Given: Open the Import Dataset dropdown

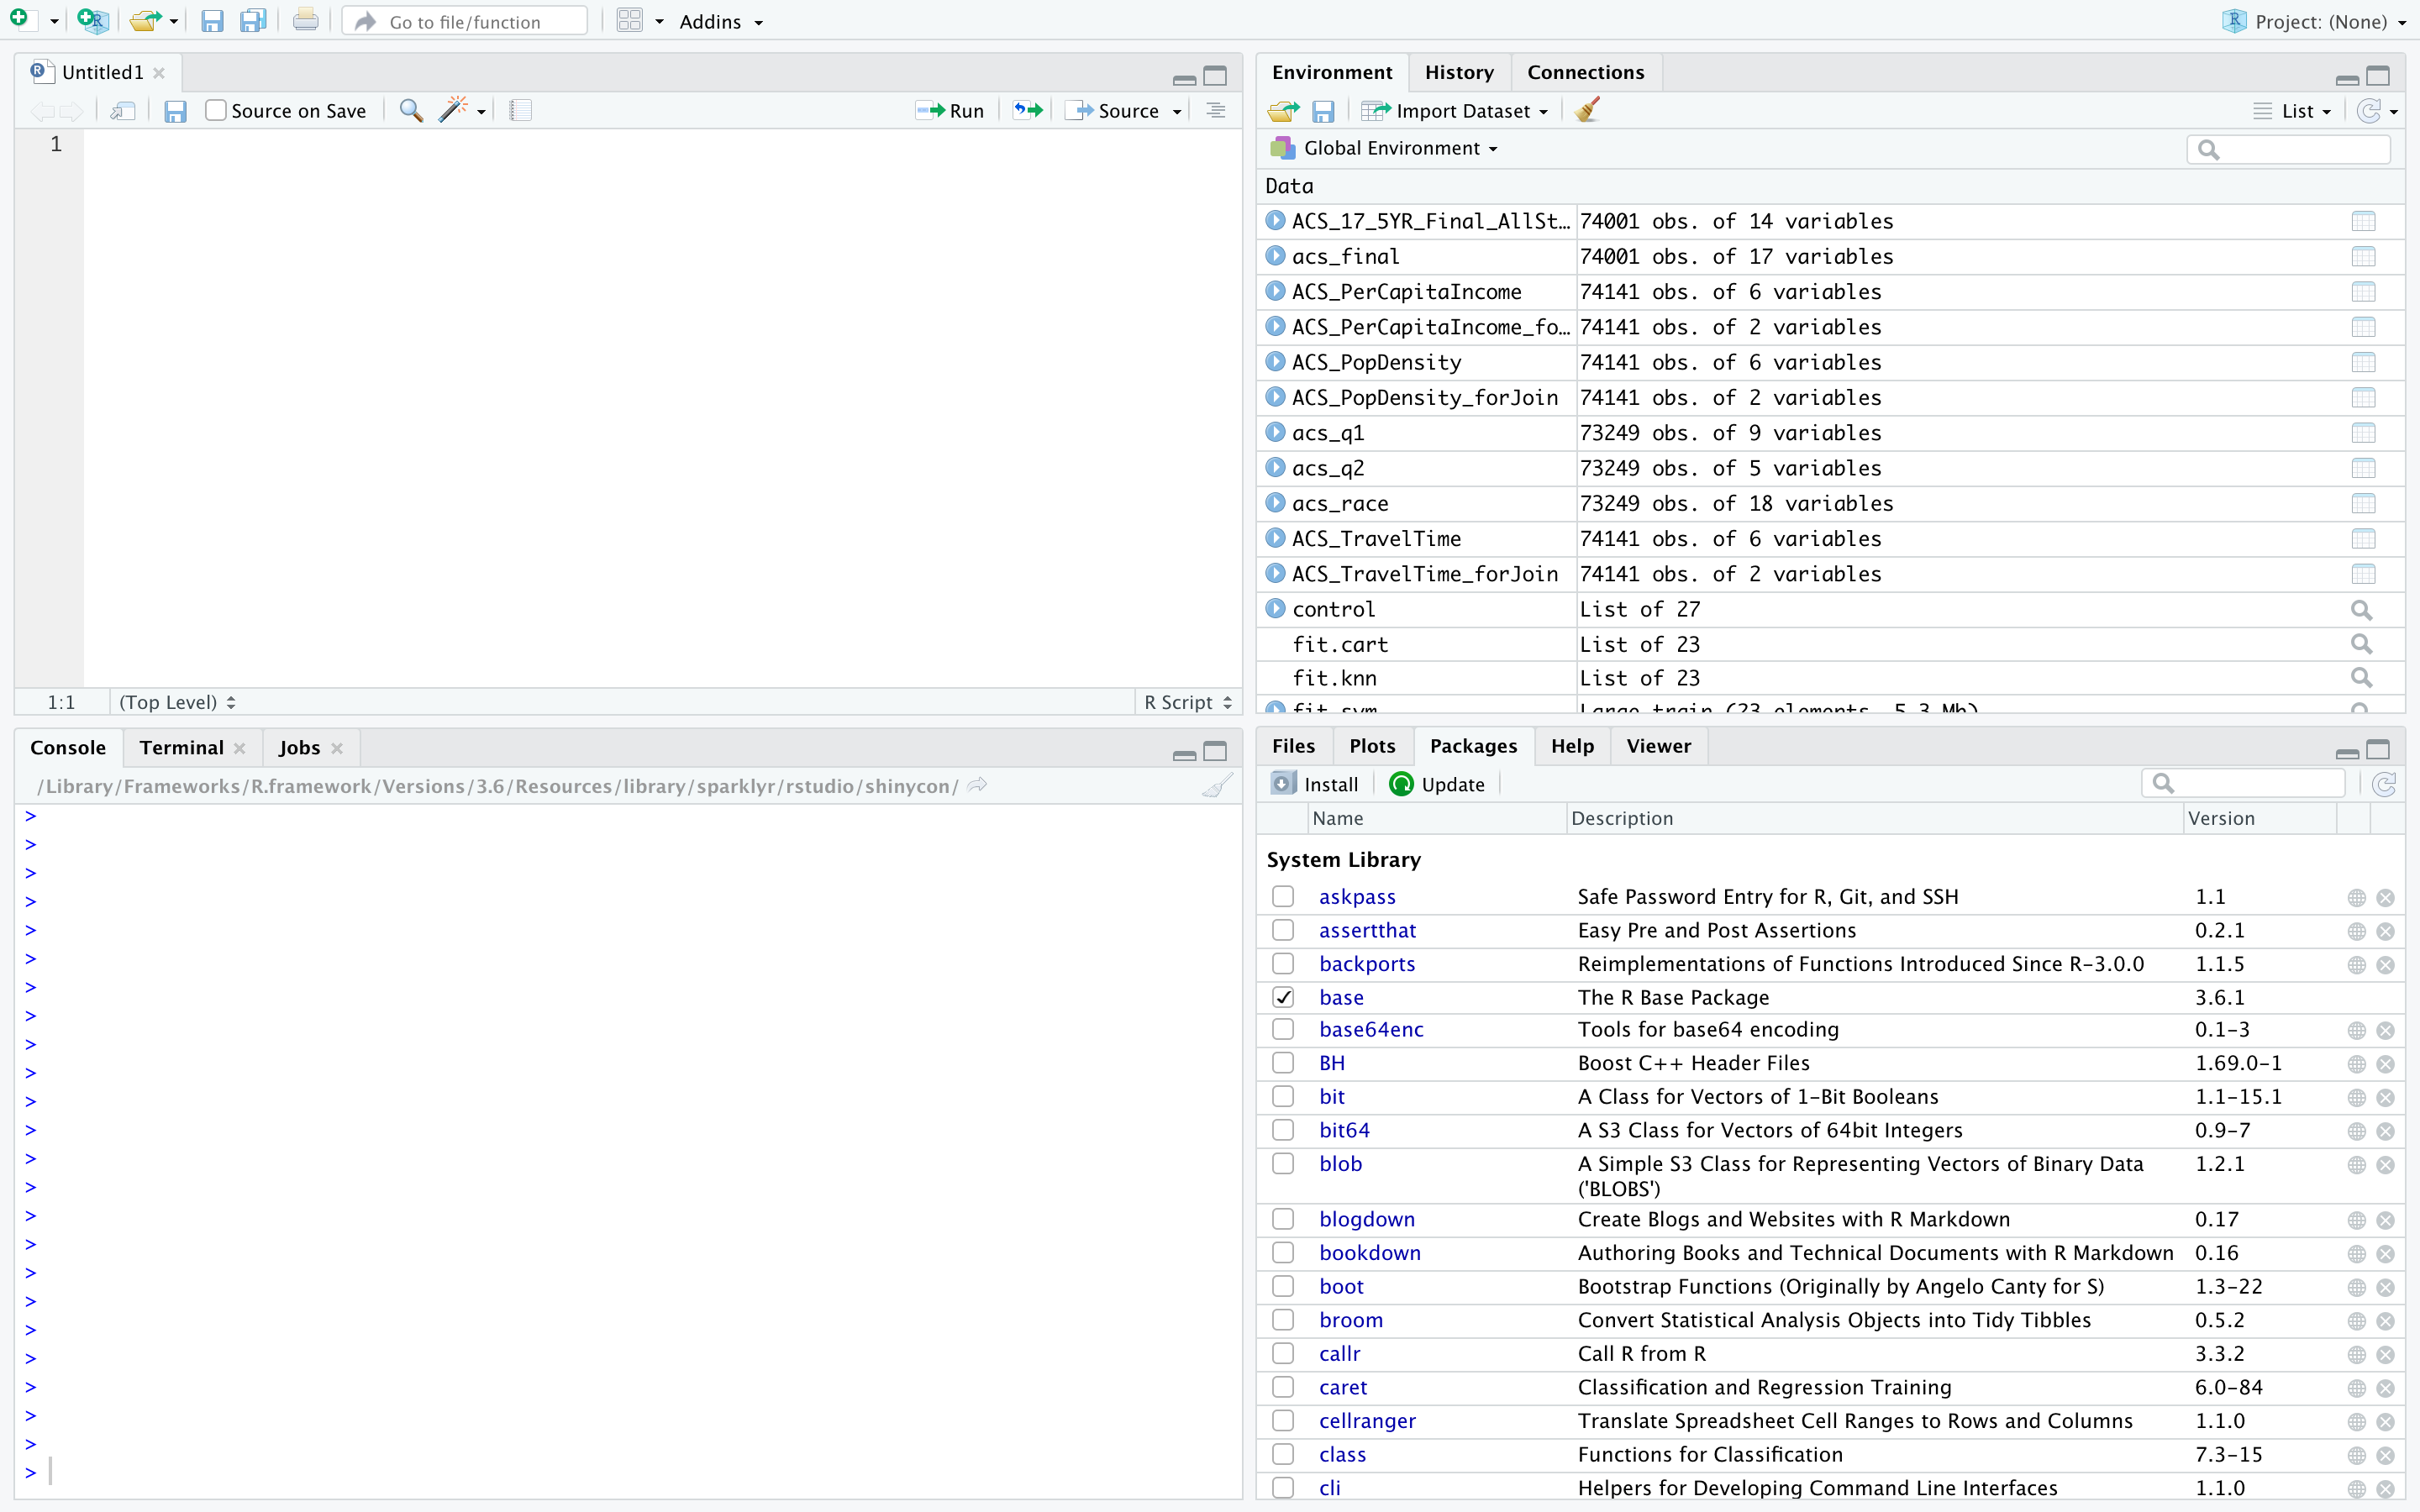Looking at the screenshot, I should coord(1455,111).
